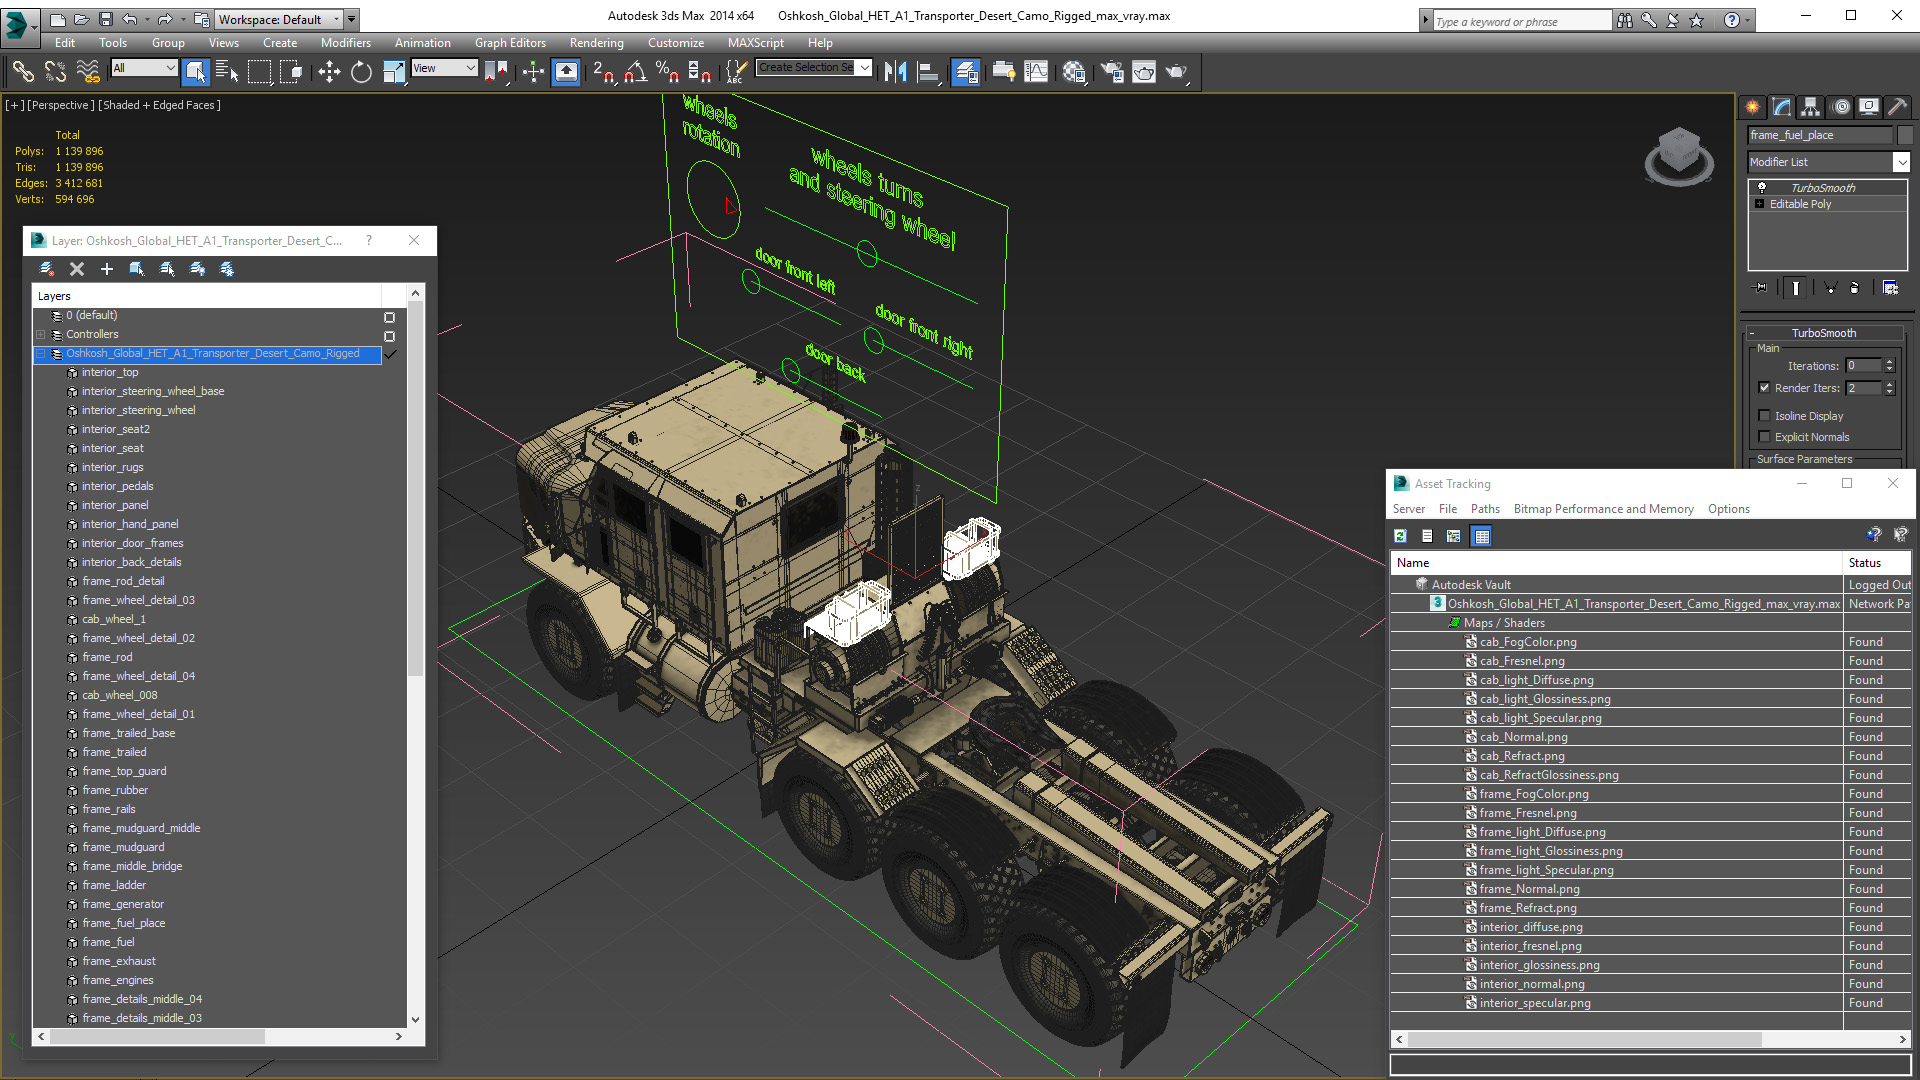Image resolution: width=1920 pixels, height=1080 pixels.
Task: Open the MAXScript menu
Action: tap(755, 43)
